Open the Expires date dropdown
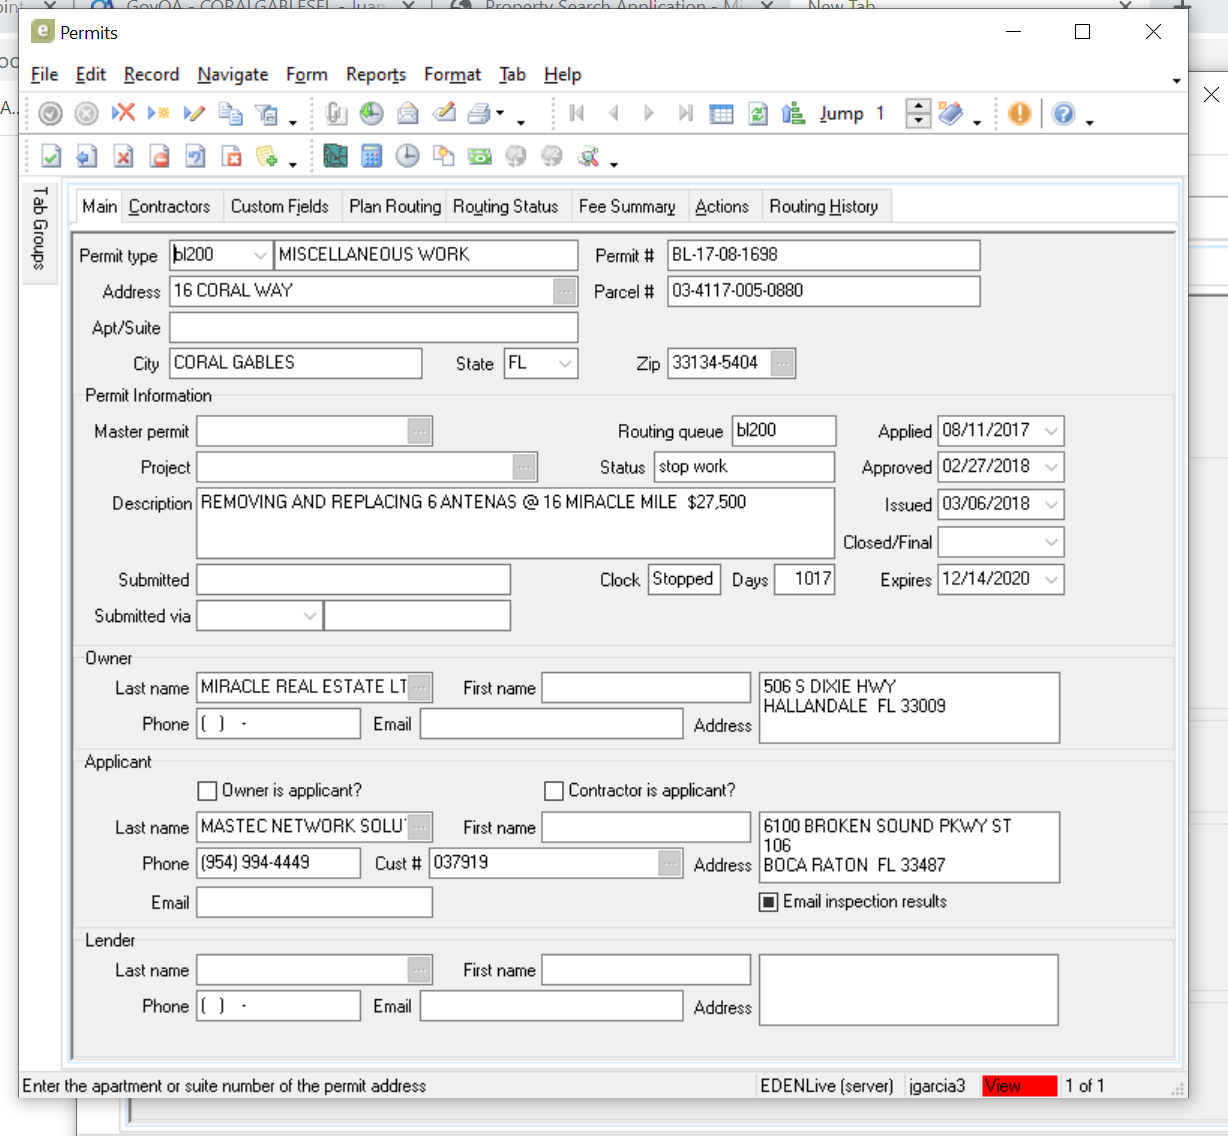The image size is (1228, 1136). click(x=1051, y=579)
